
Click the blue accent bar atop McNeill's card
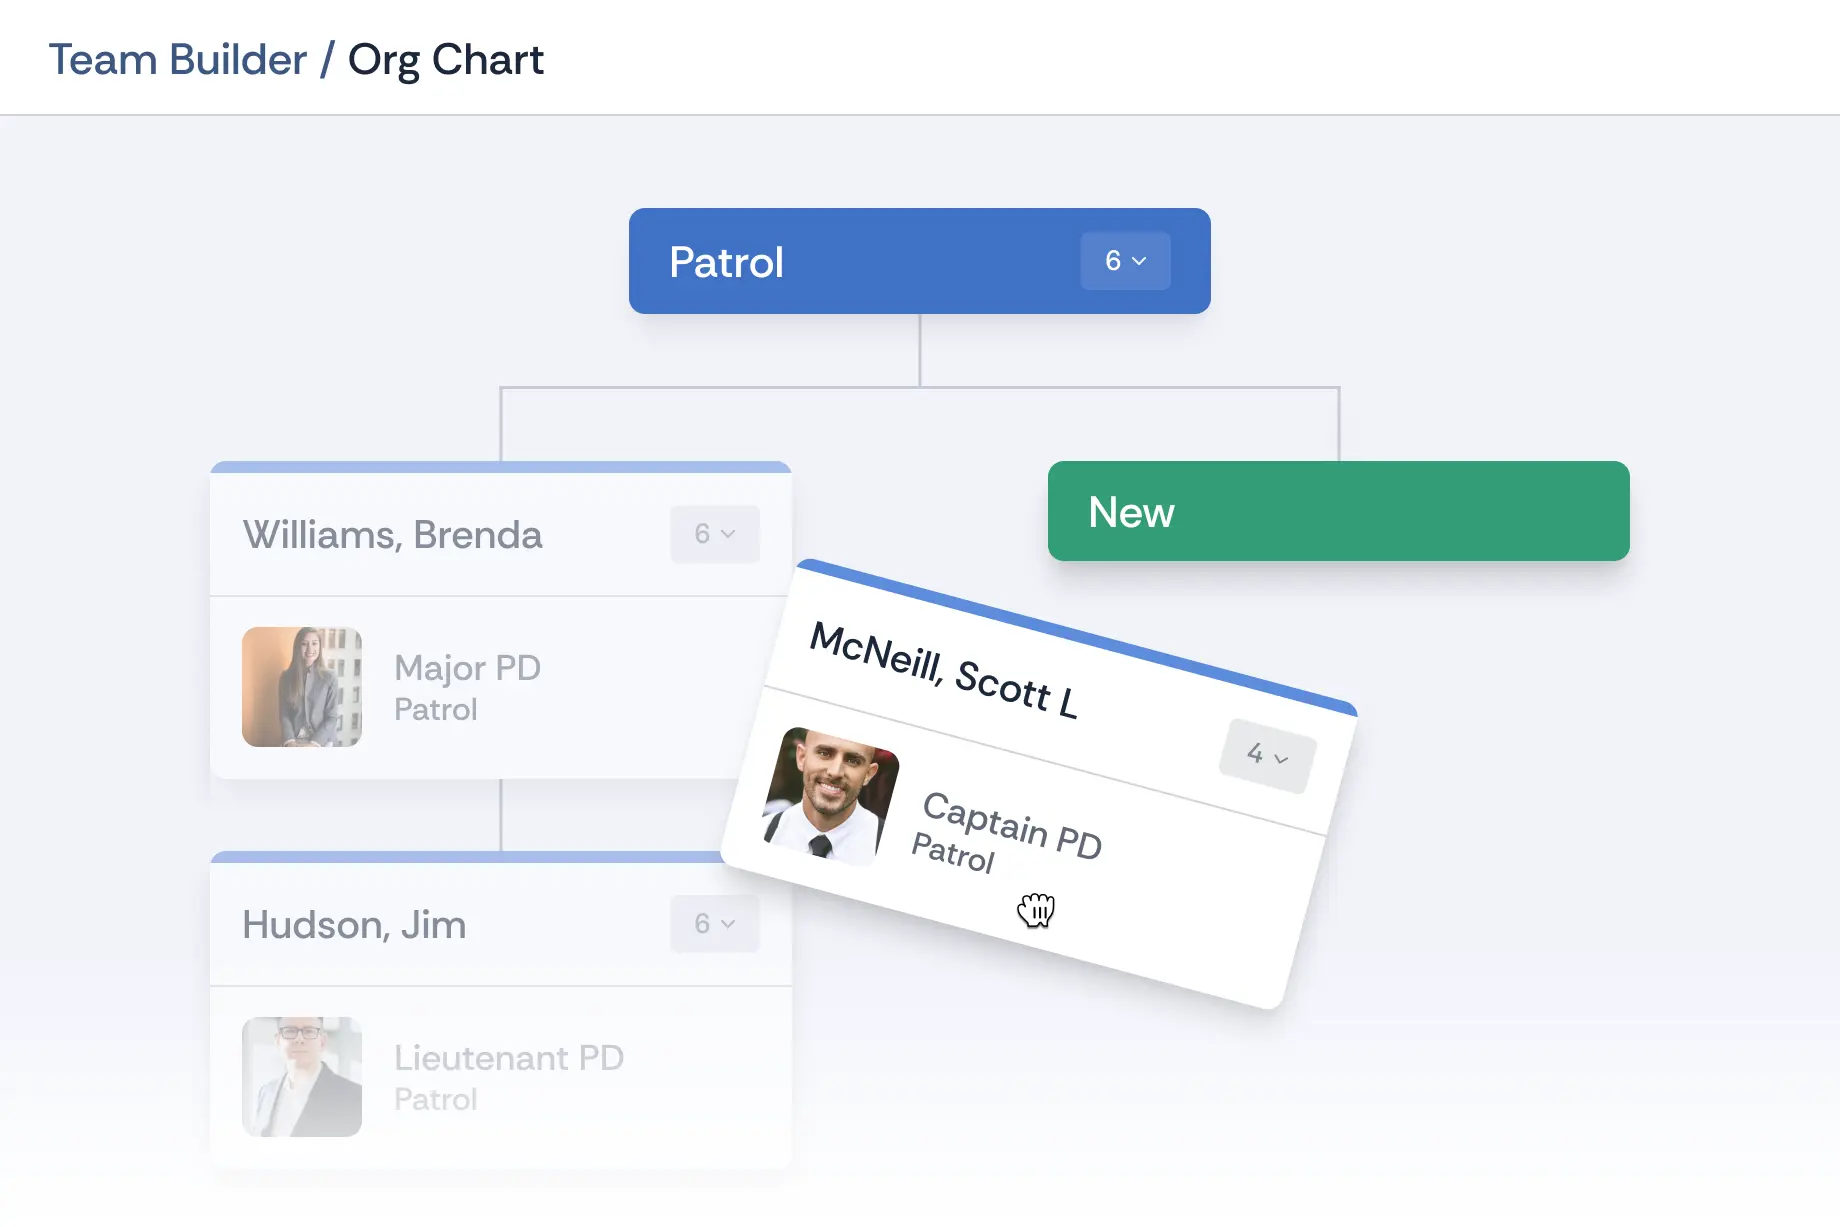pyautogui.click(x=1076, y=636)
